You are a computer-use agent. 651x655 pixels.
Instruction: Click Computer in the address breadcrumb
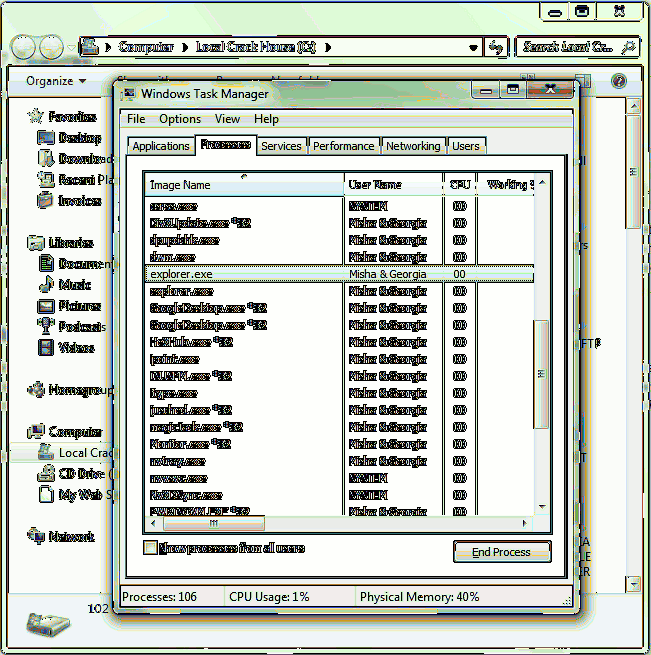145,47
